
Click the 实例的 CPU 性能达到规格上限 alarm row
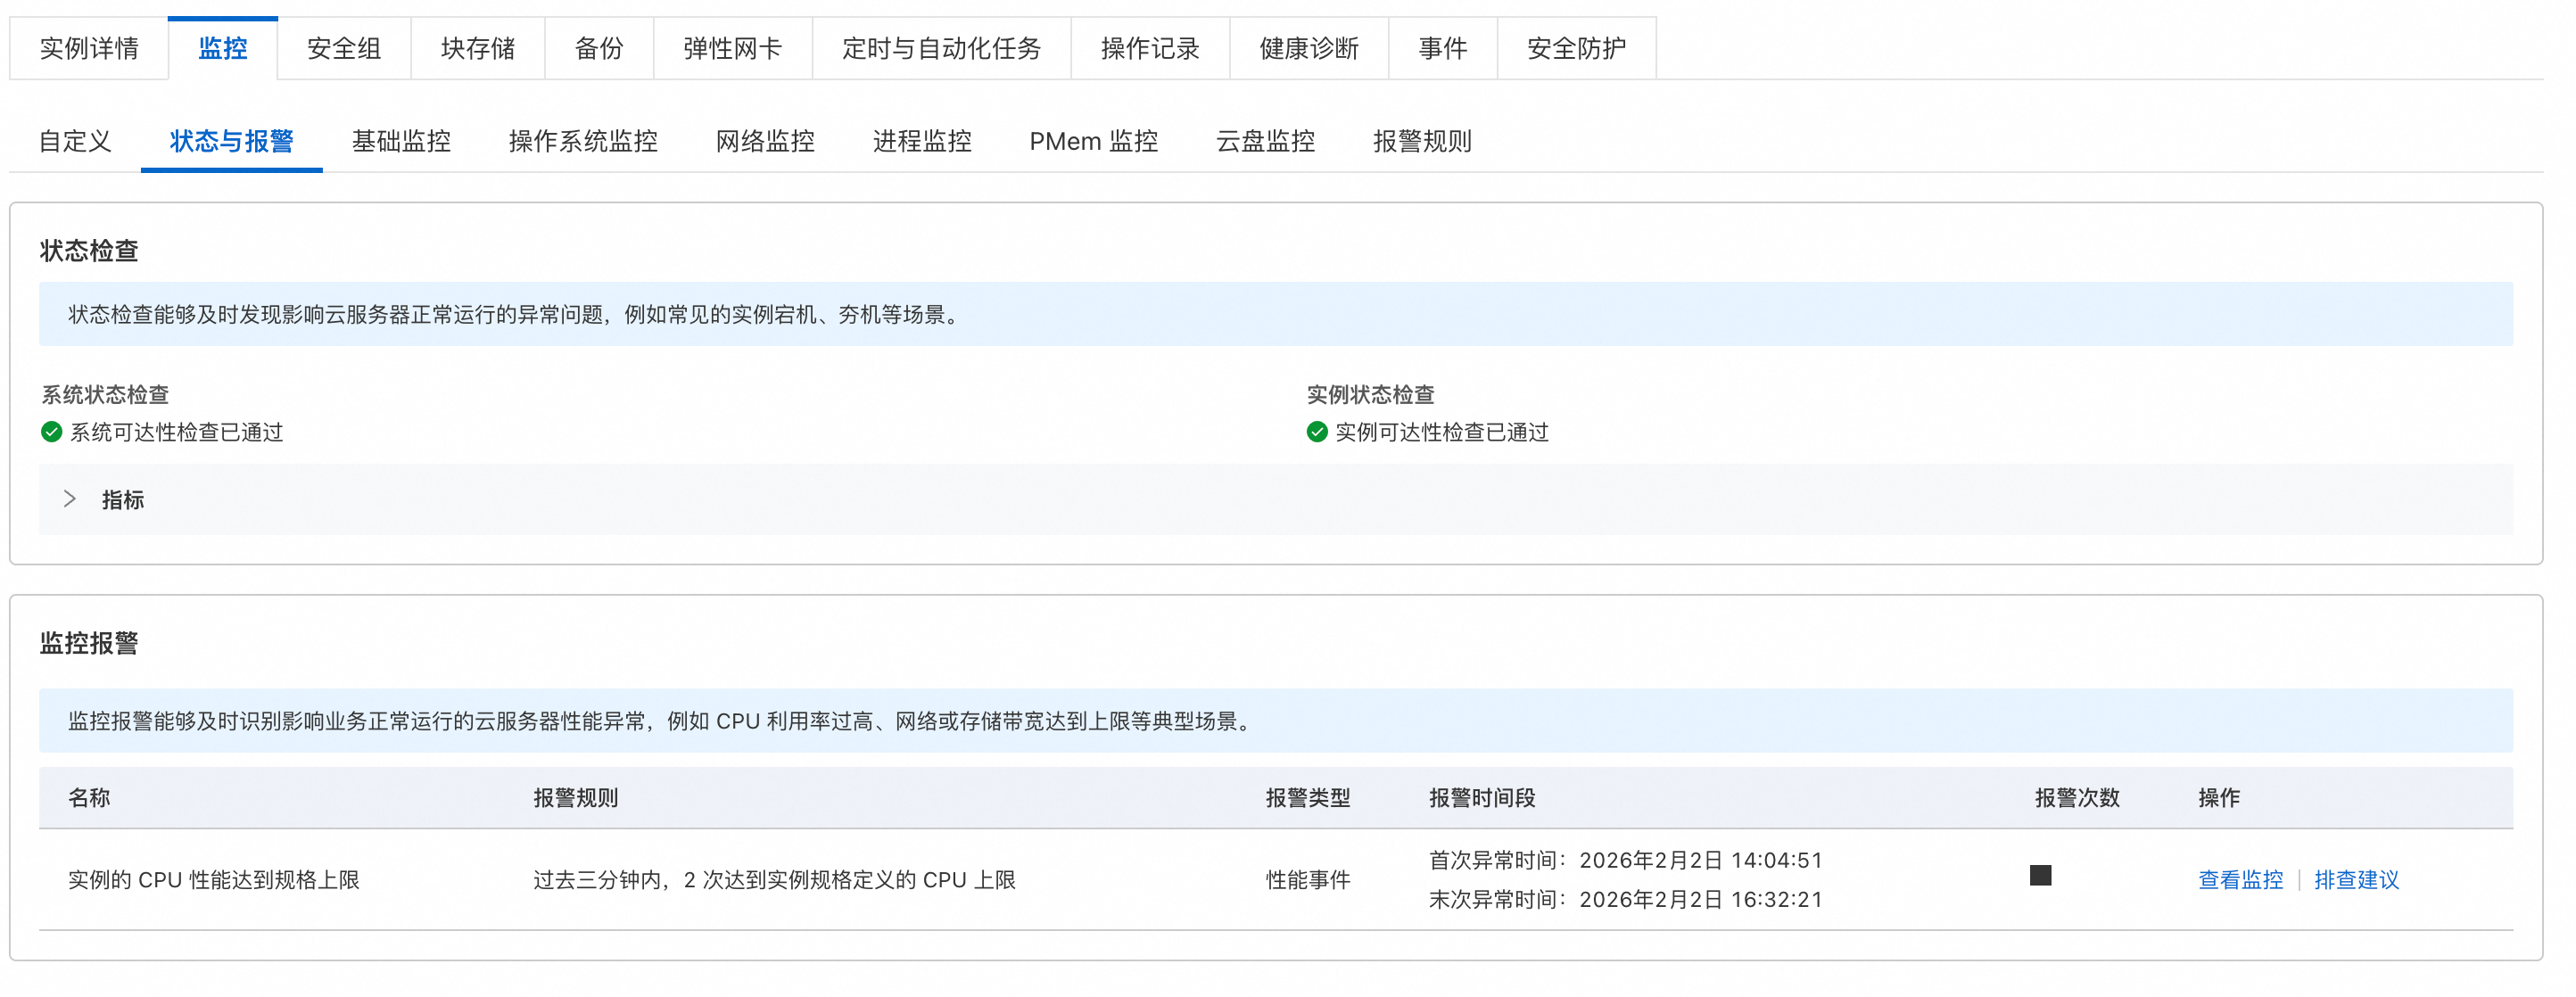(214, 880)
